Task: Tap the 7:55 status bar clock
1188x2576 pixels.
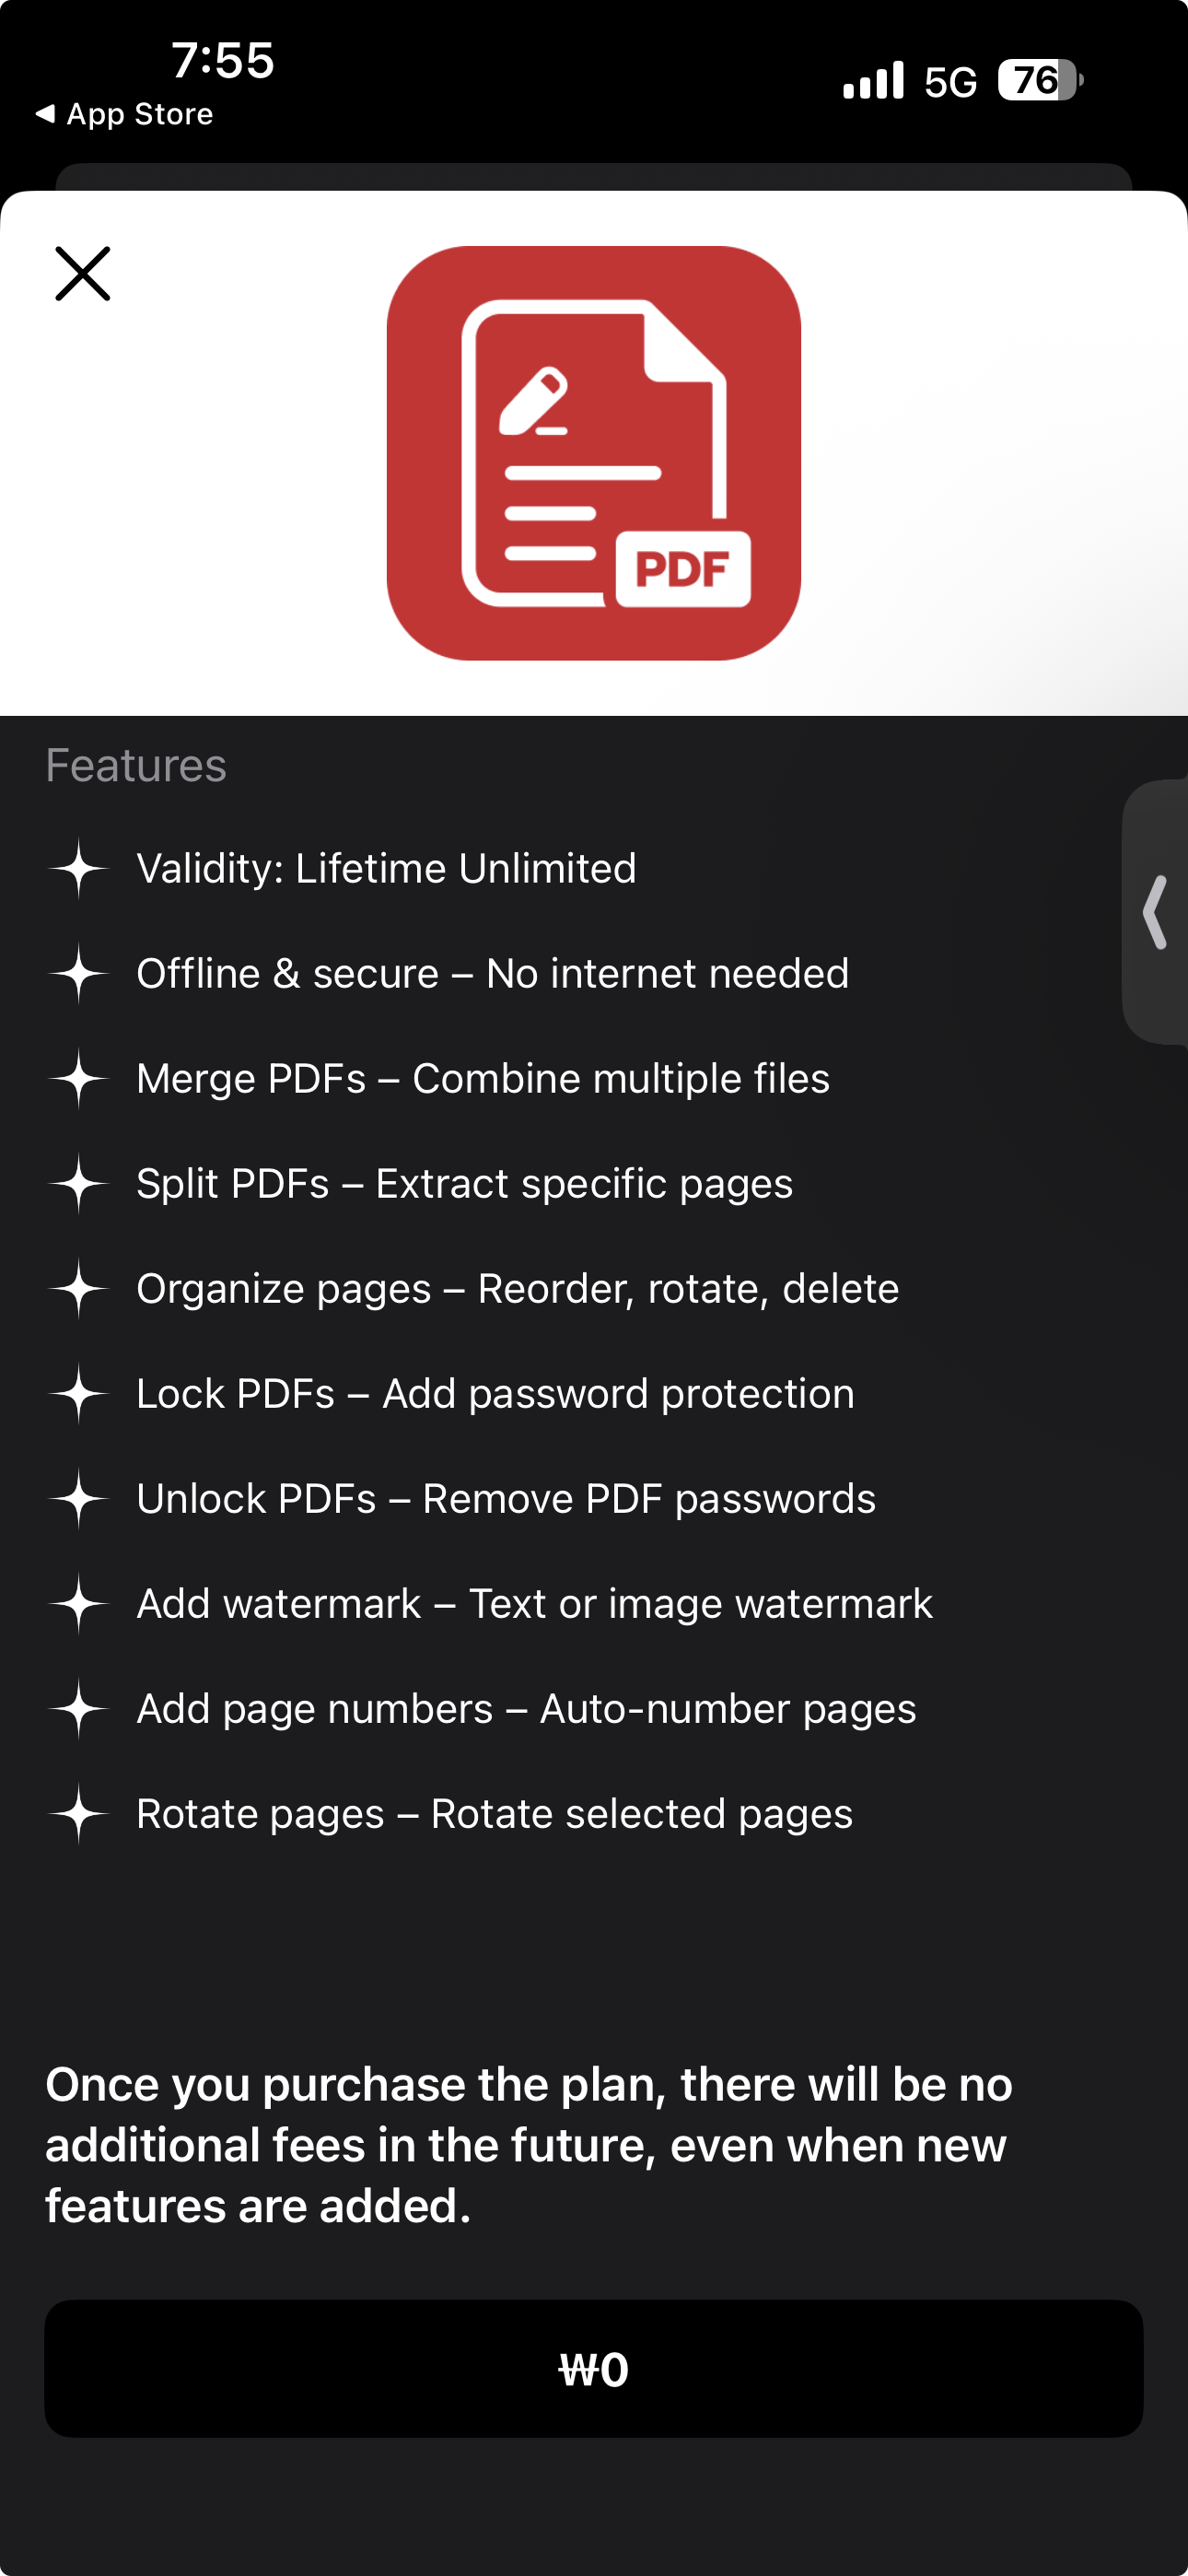Action: pos(223,60)
